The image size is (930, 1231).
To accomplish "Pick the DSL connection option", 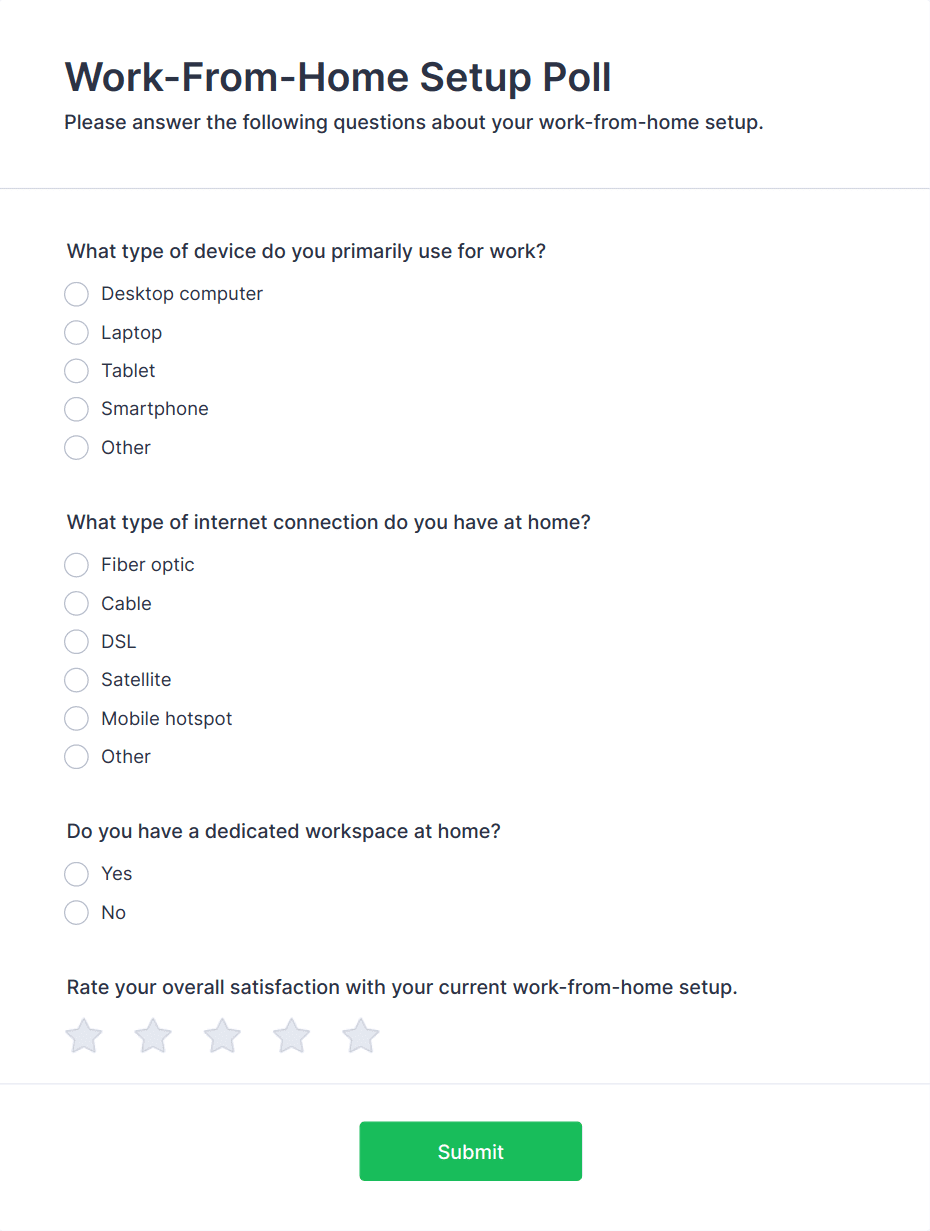I will point(77,642).
